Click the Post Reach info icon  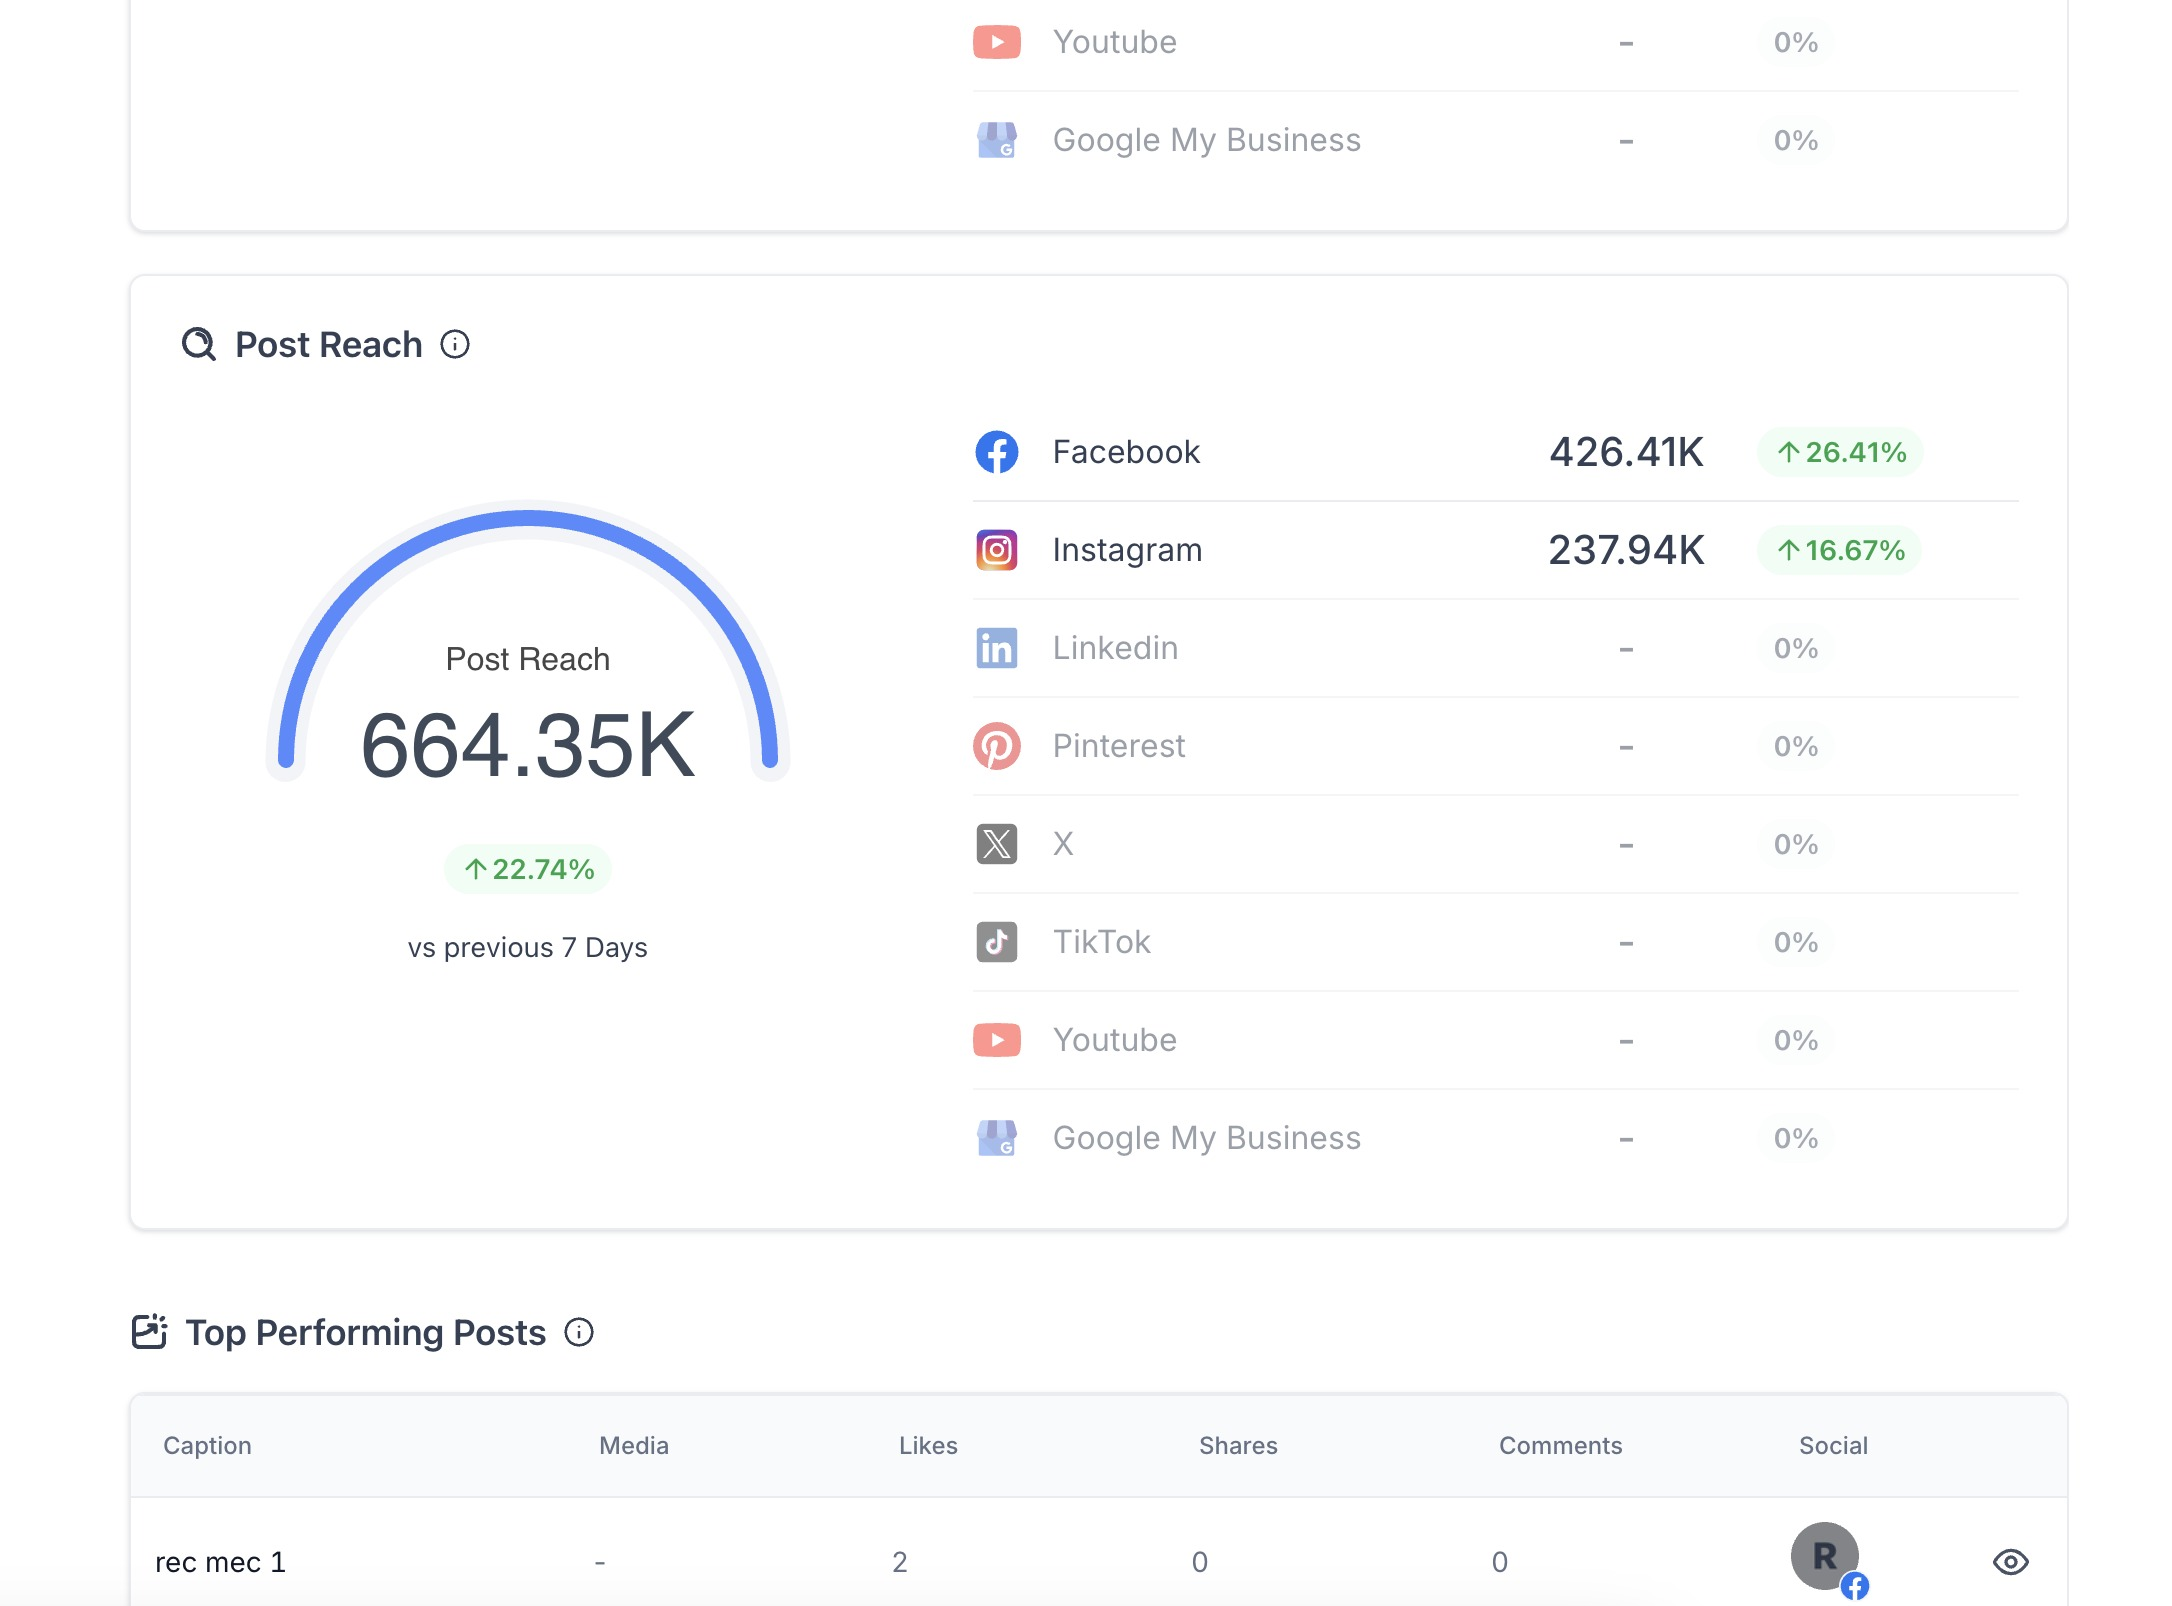(x=455, y=345)
